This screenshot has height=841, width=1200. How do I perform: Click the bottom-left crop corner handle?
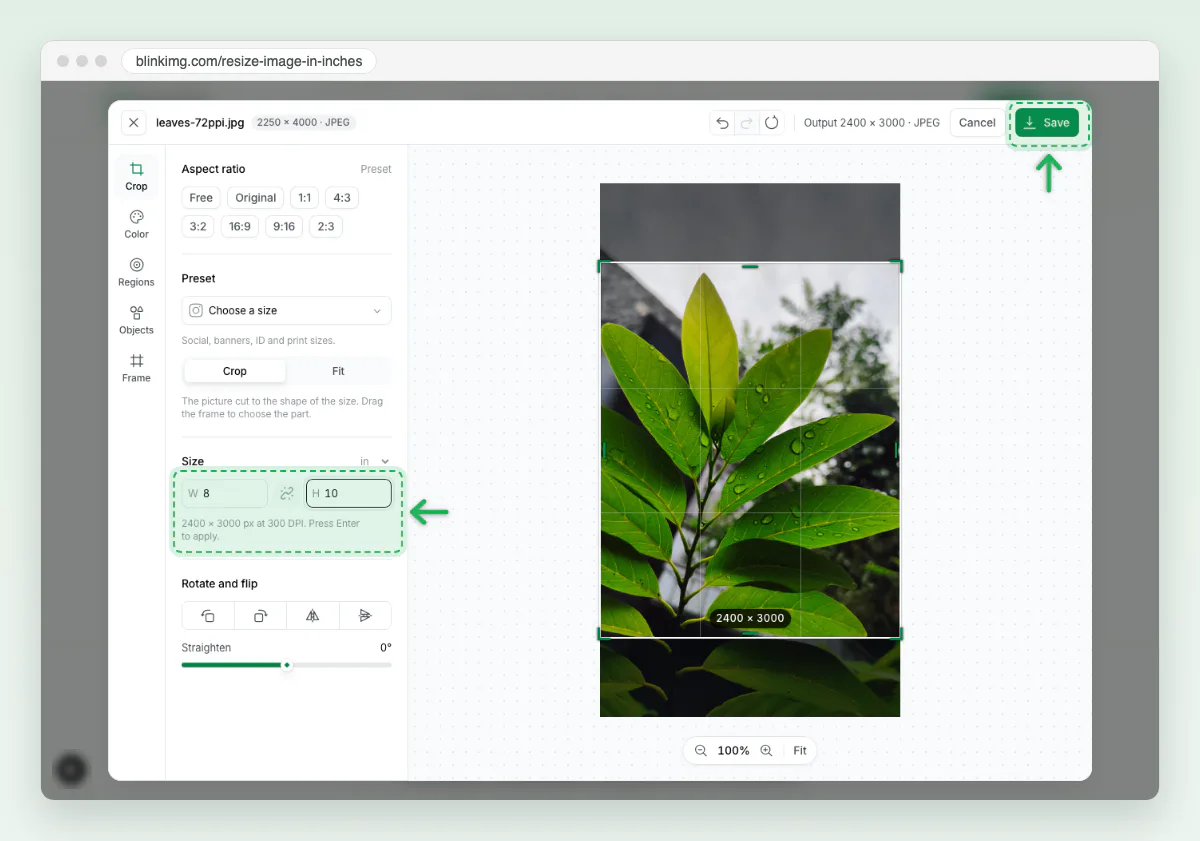(x=603, y=634)
